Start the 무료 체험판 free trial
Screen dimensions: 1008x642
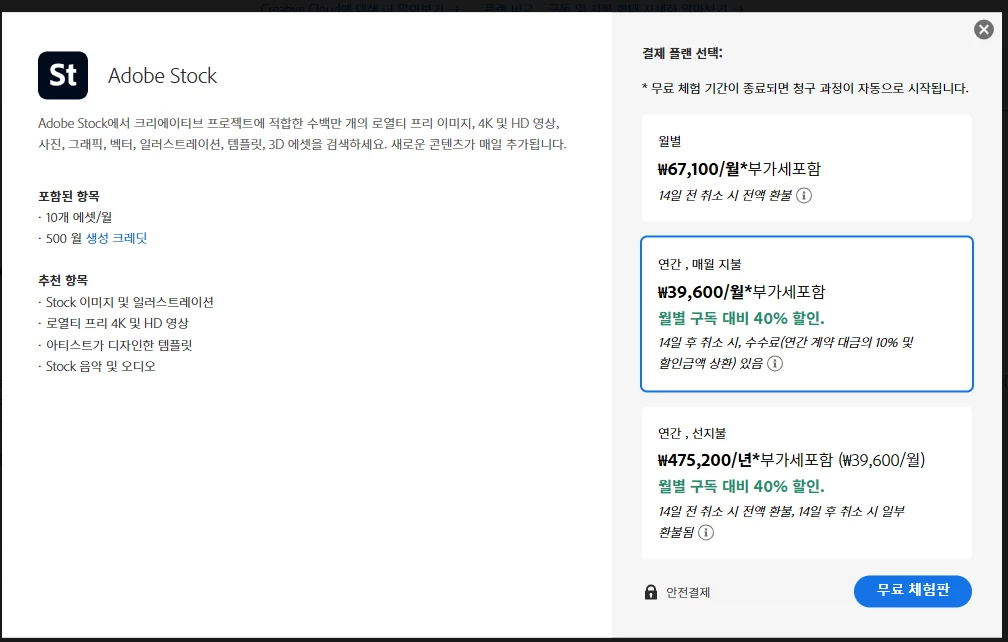[912, 591]
